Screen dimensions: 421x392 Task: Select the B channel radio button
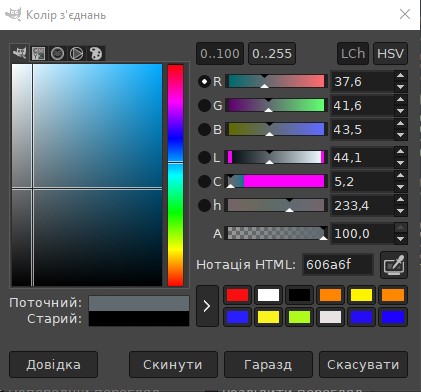(x=204, y=129)
